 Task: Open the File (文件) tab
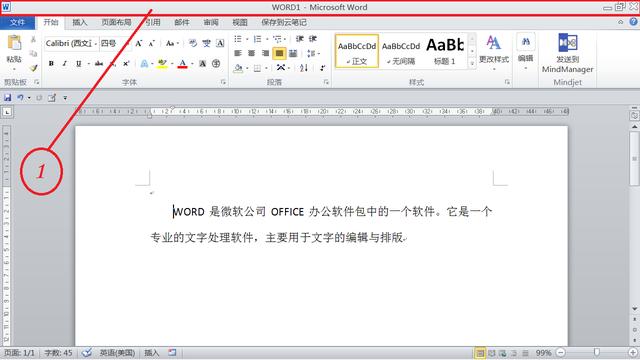click(17, 22)
